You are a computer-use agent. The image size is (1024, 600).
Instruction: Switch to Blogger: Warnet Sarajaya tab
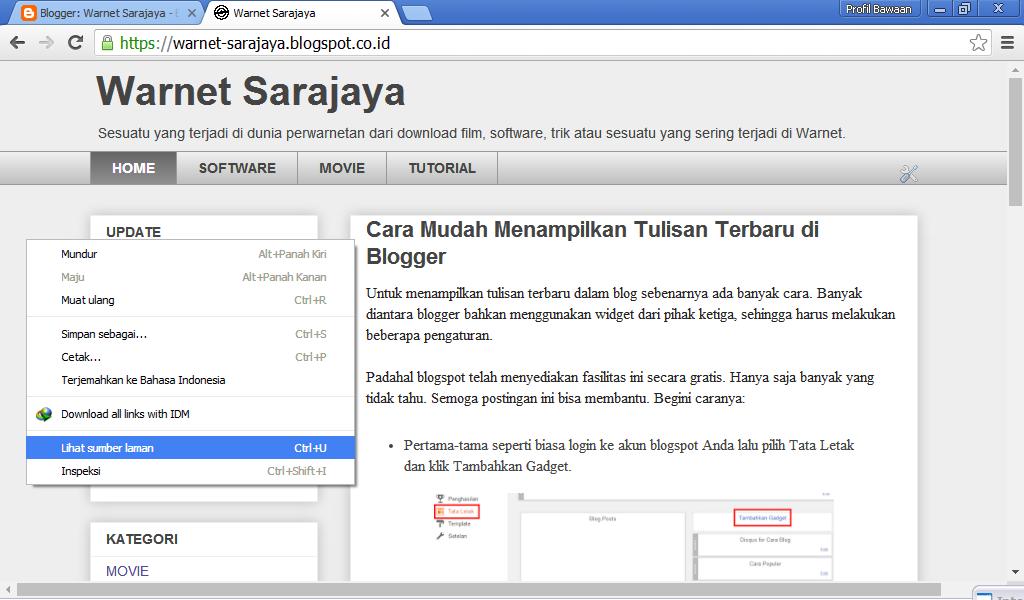[108, 13]
